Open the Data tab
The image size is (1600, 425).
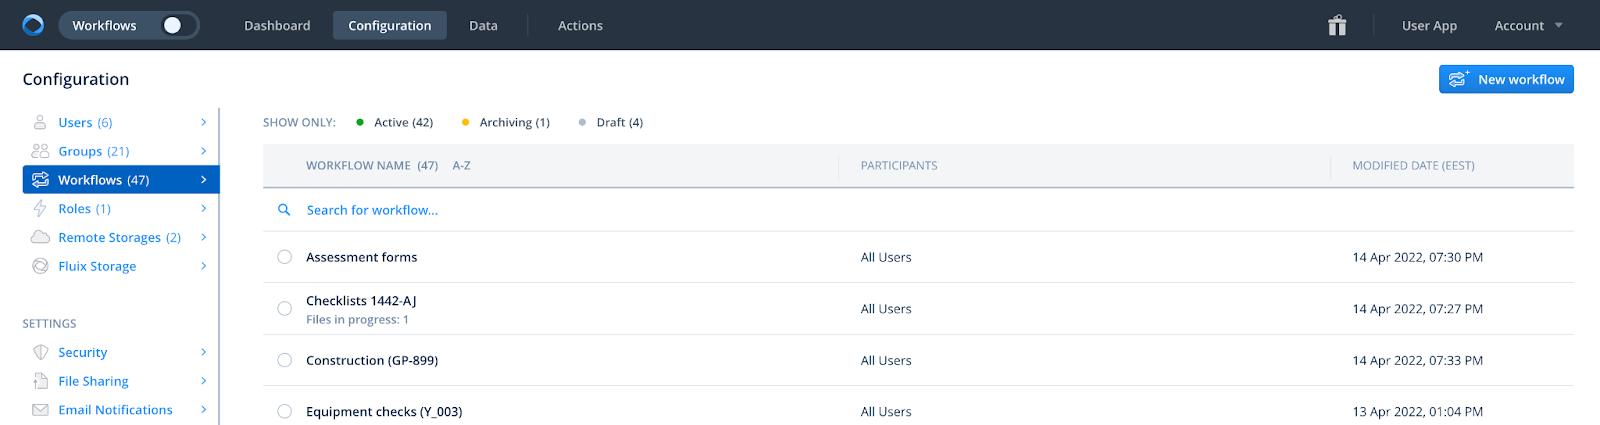tap(483, 26)
